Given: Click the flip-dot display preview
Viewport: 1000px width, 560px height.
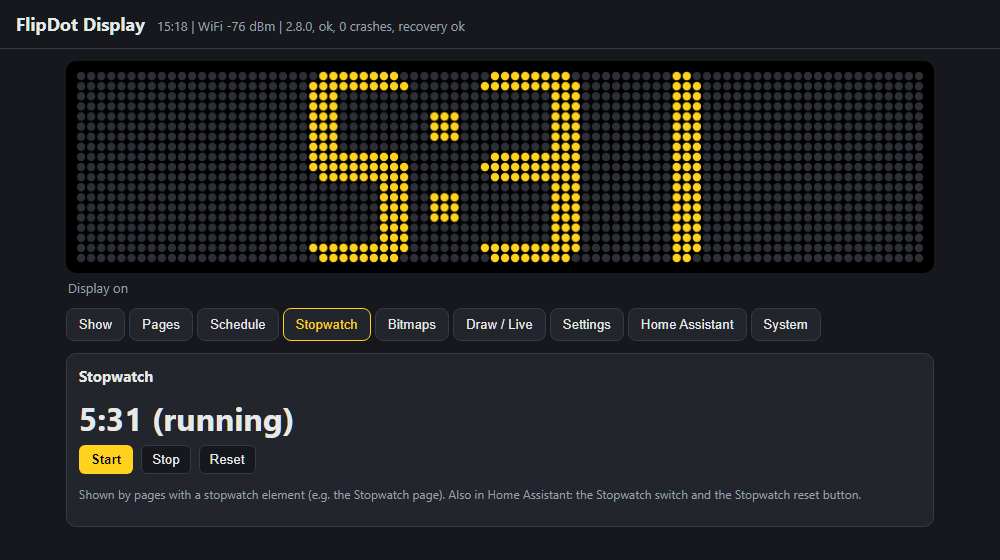Looking at the screenshot, I should 500,167.
